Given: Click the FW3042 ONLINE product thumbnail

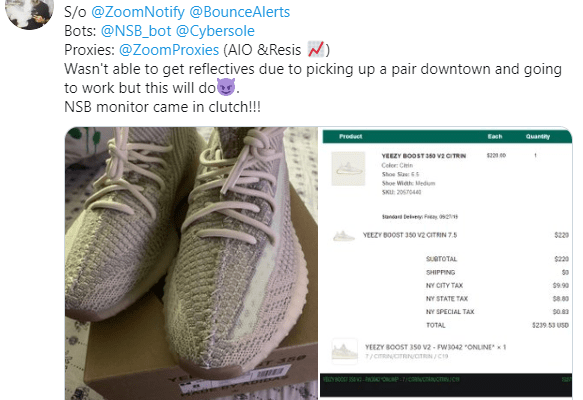Looking at the screenshot, I should [345, 351].
